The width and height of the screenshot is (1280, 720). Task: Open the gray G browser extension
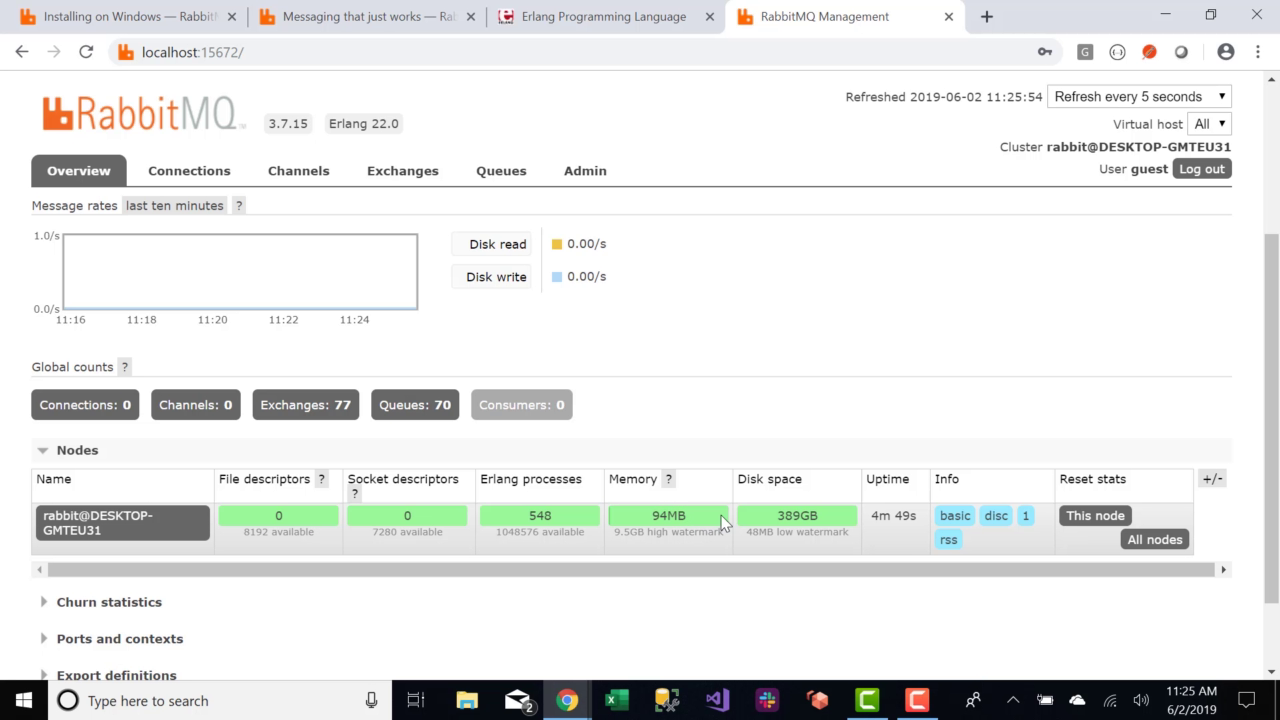tap(1085, 52)
